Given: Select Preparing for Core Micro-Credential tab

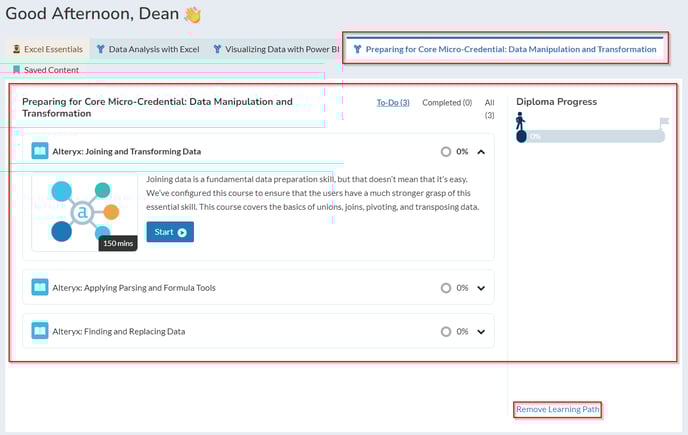Looking at the screenshot, I should point(505,49).
